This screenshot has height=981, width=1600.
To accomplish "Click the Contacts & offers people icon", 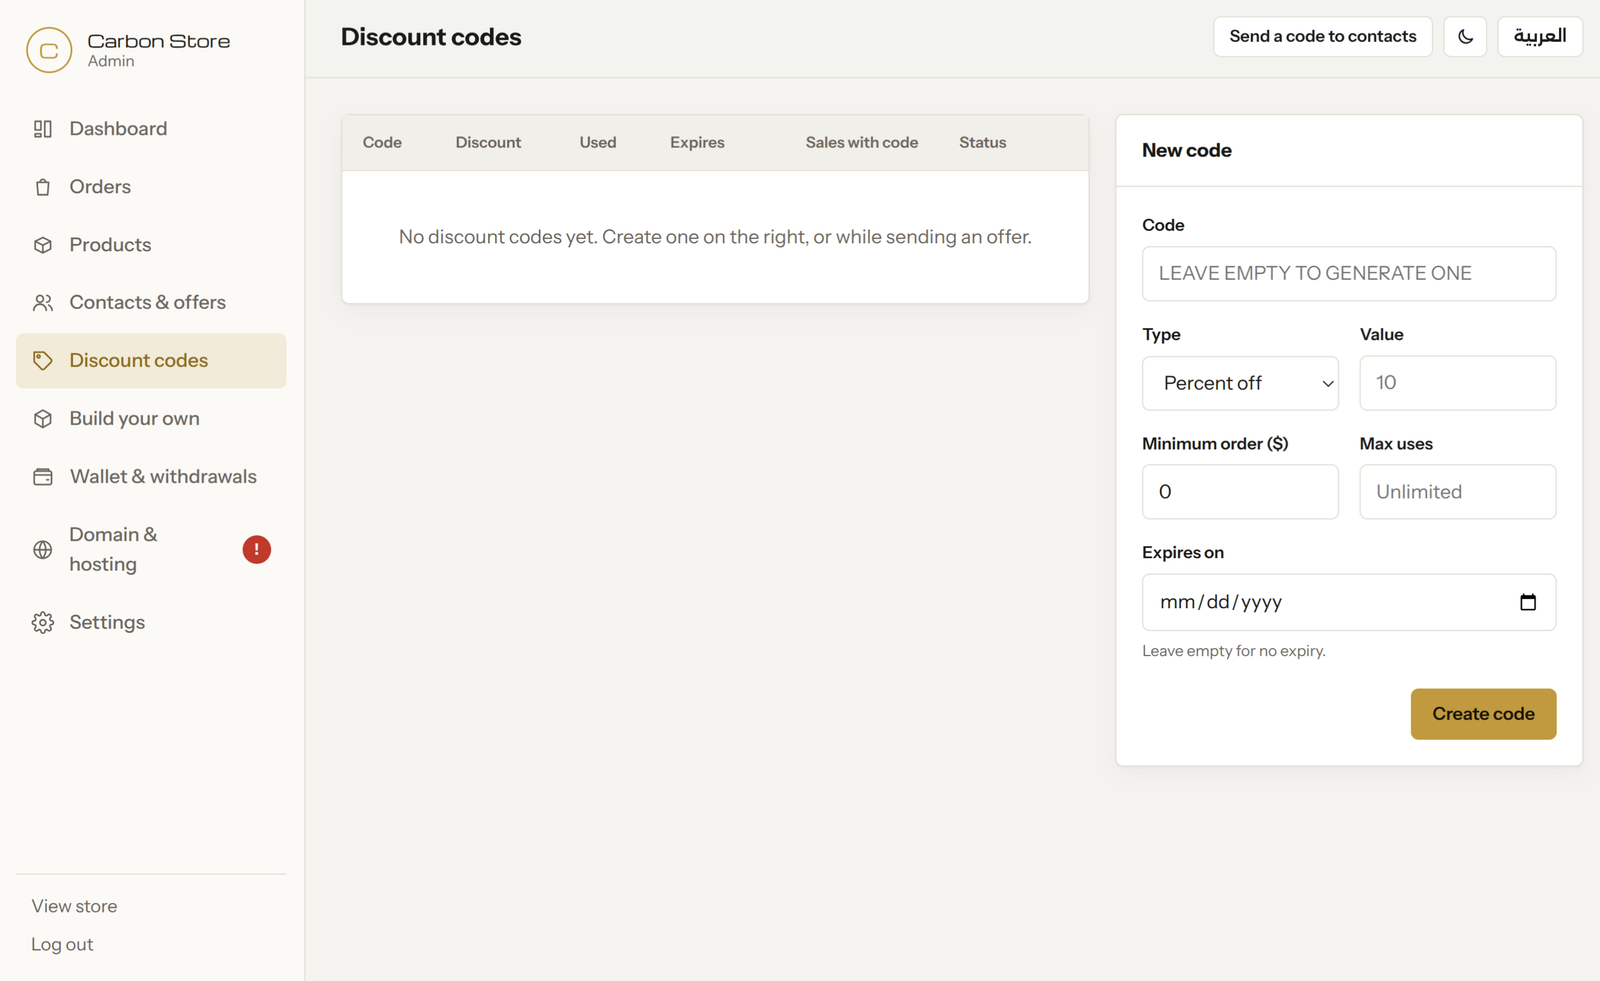I will click(x=43, y=303).
